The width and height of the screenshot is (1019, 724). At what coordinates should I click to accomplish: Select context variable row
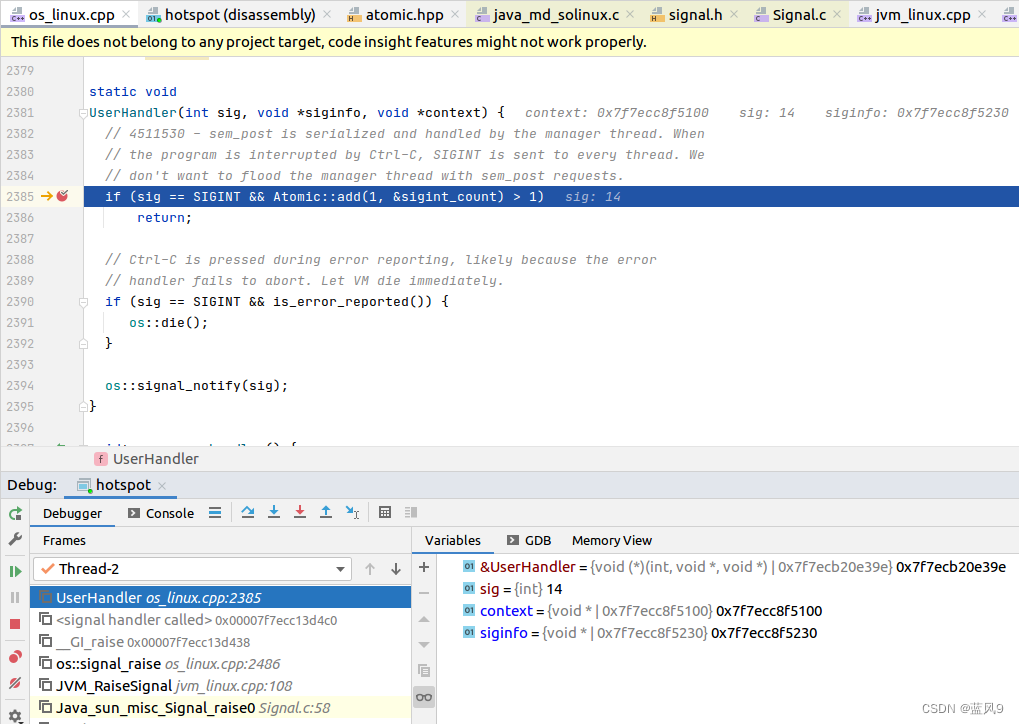point(728,611)
